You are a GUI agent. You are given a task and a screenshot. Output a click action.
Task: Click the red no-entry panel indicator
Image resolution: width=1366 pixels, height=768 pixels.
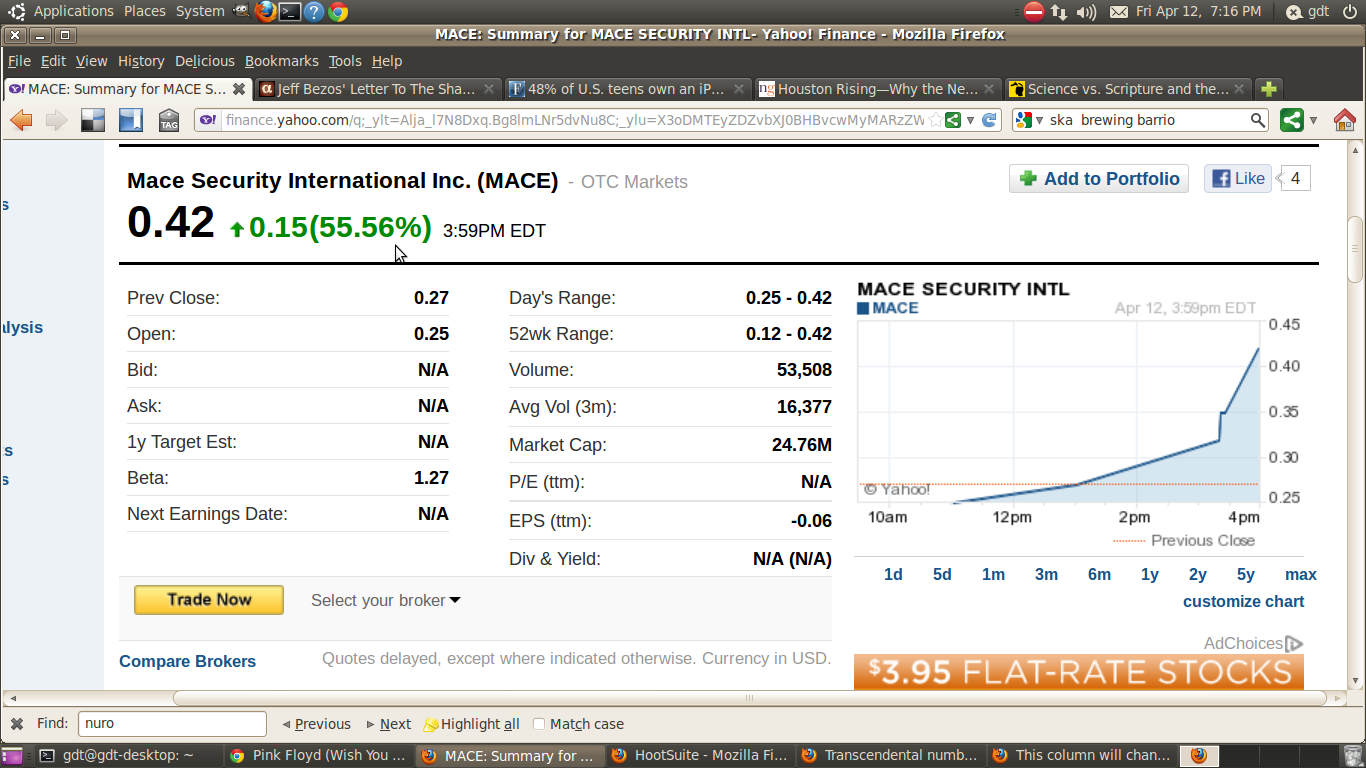1034,11
